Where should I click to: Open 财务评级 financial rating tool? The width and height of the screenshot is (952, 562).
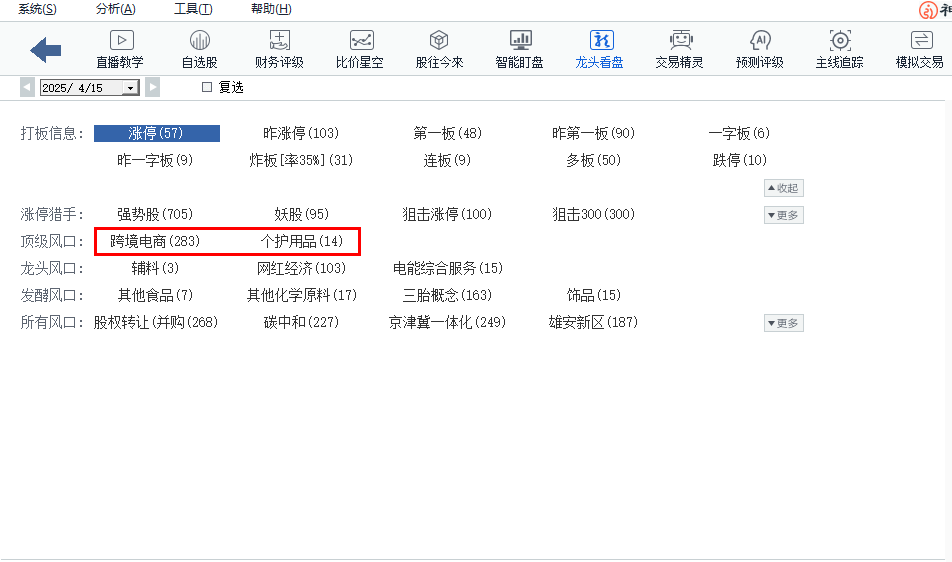(279, 41)
